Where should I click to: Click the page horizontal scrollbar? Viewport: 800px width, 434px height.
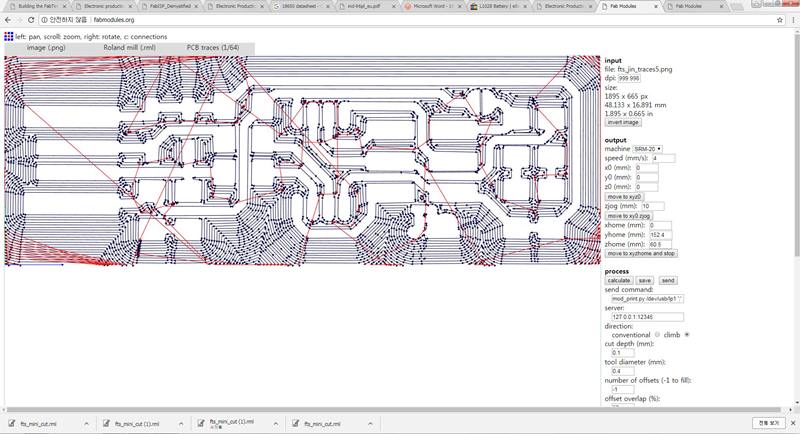[393, 410]
